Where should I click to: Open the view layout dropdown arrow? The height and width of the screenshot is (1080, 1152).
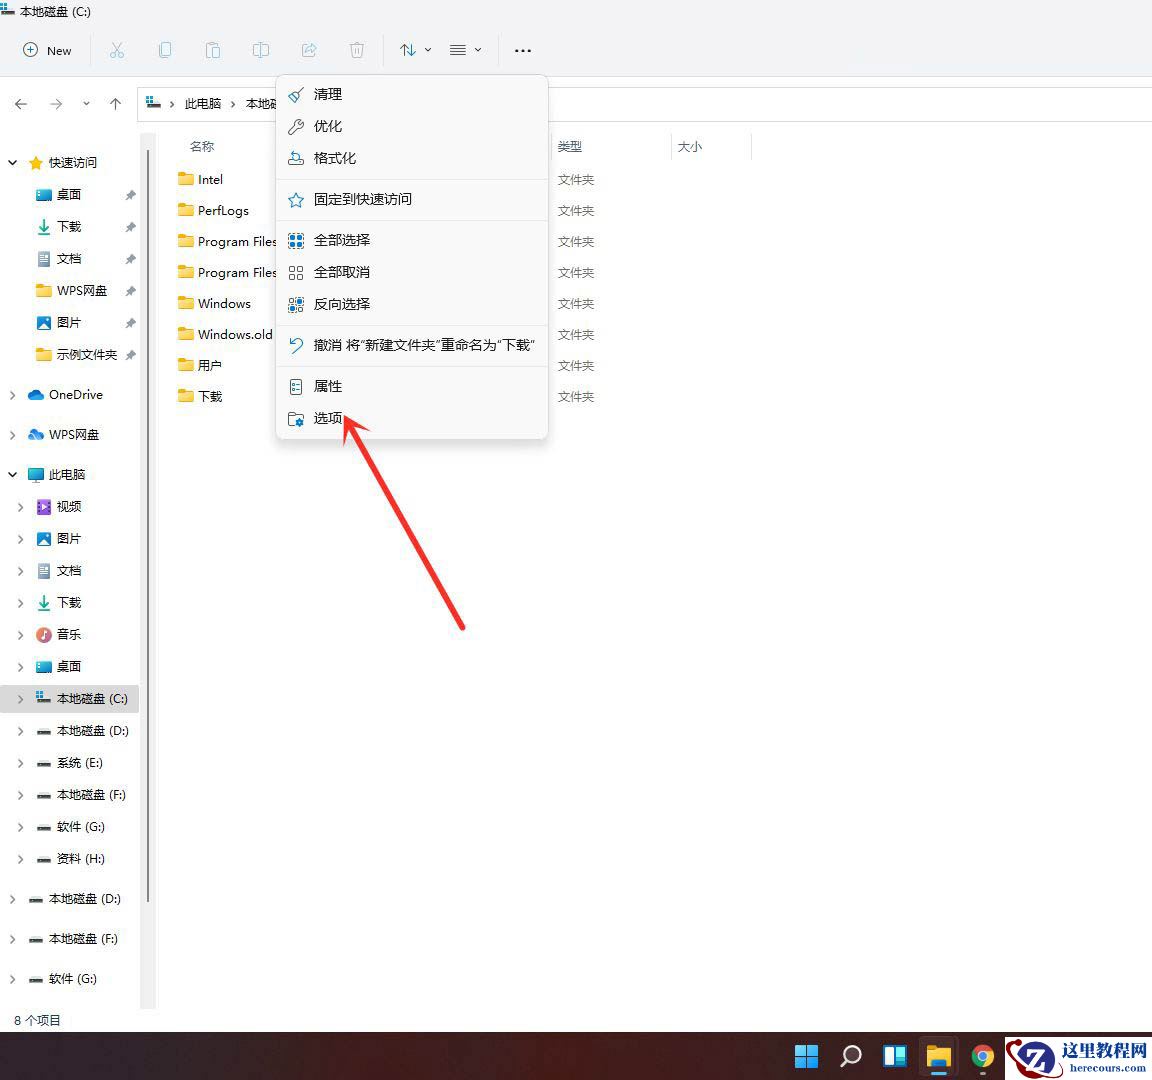click(x=478, y=50)
